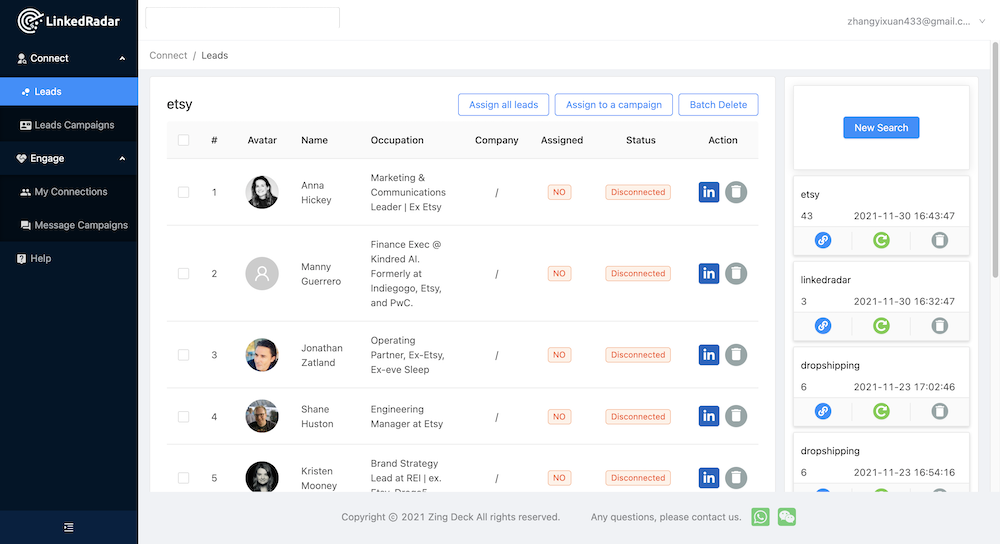Screen dimensions: 1000x544
Task: Delete the Anna Hickey lead
Action: [x=736, y=192]
